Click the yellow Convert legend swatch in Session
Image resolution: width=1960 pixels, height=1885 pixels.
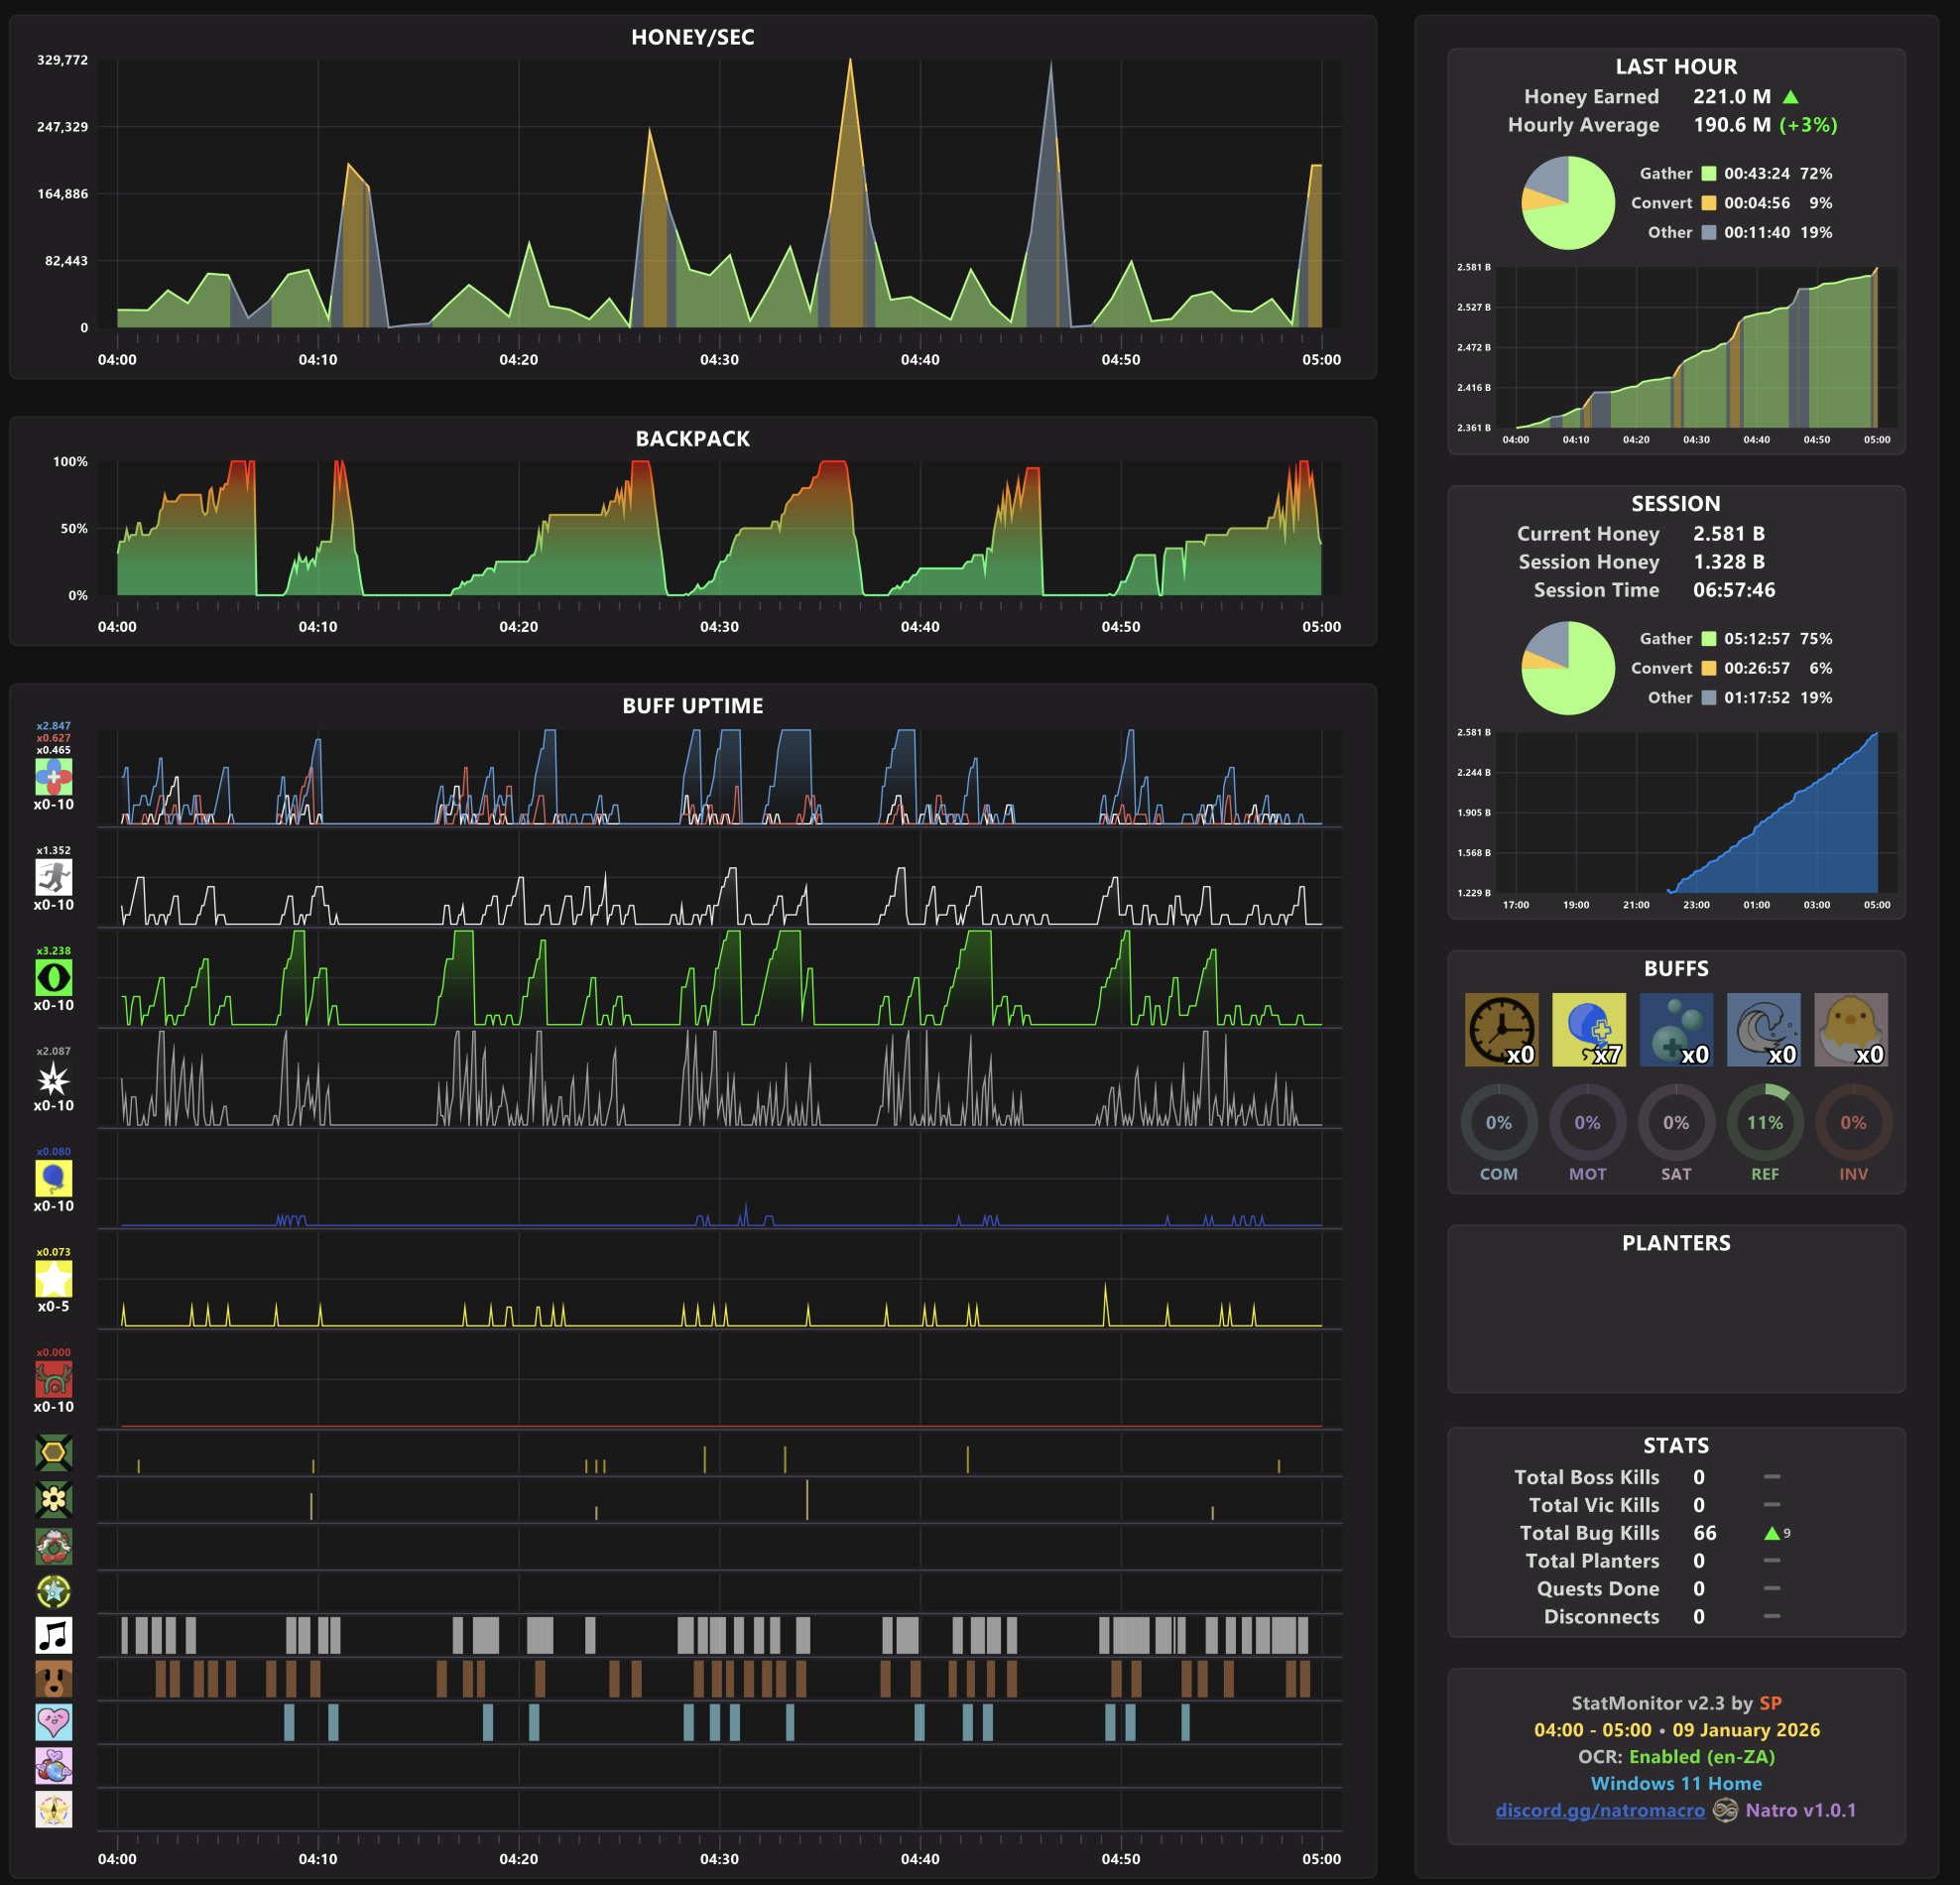pos(1709,668)
